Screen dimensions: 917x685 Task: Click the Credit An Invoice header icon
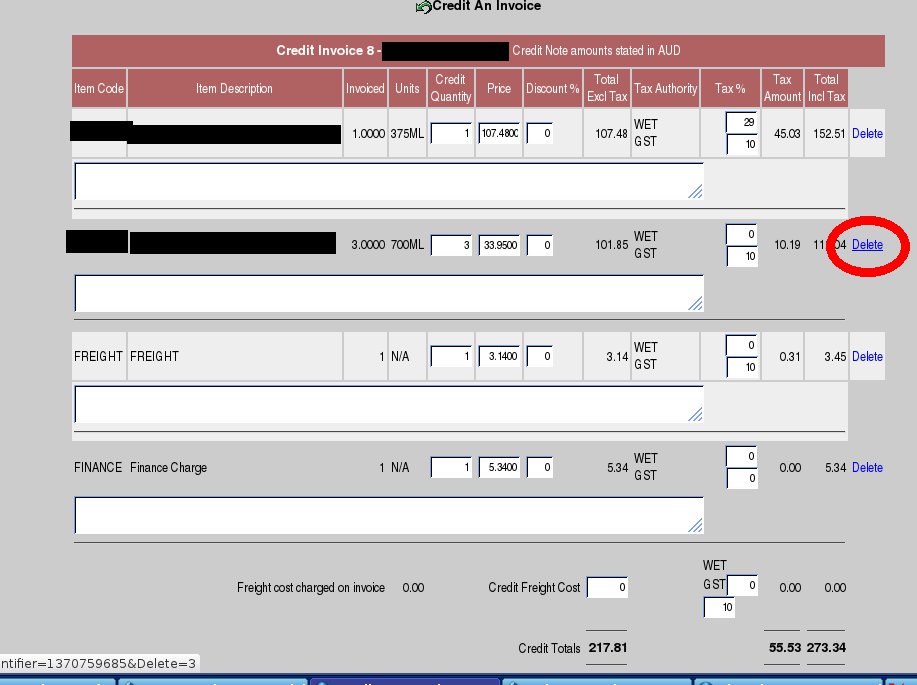point(423,7)
